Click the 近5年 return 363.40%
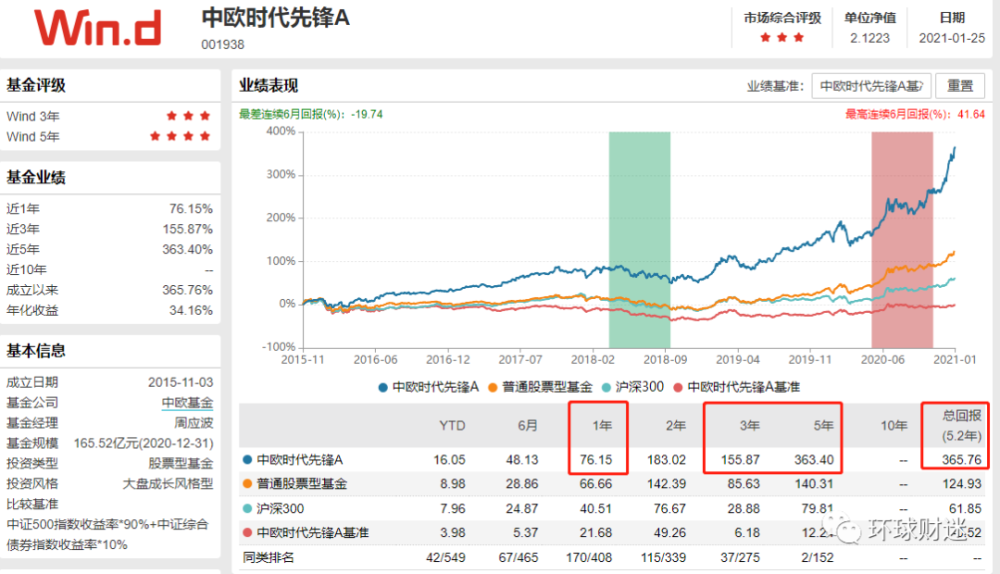1000x574 pixels. (188, 249)
